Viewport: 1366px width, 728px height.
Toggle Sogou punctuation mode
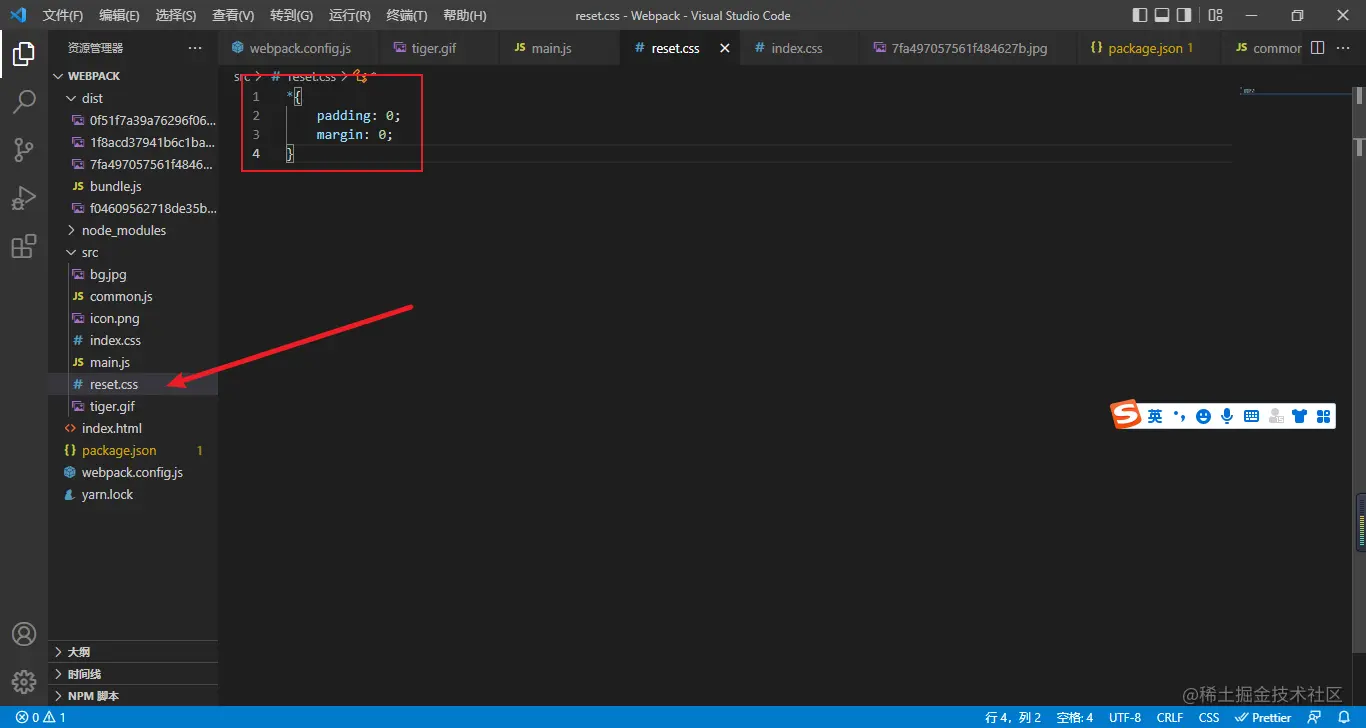1180,416
